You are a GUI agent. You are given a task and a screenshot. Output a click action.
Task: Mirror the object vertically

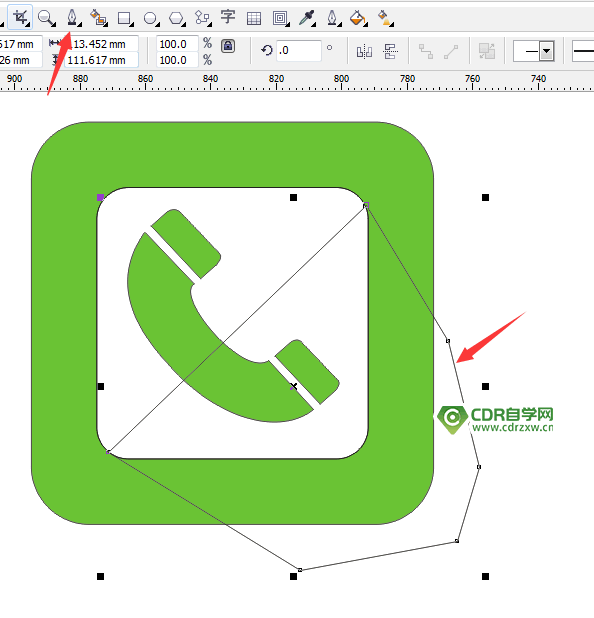point(390,51)
